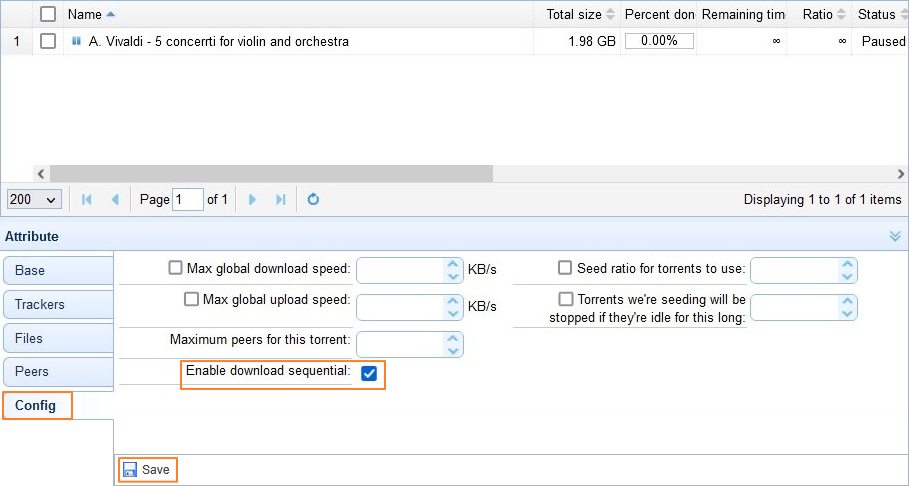Switch to the Peers tab
Viewport: 909px width, 486px height.
[x=57, y=371]
